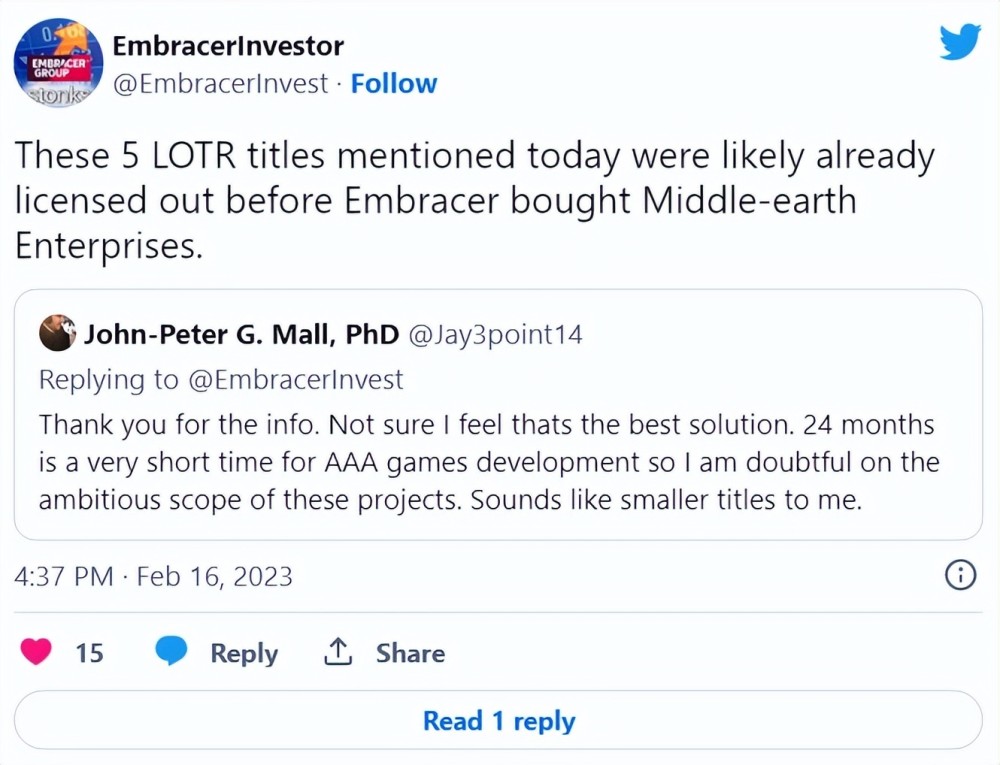The width and height of the screenshot is (1000, 765).
Task: Click the like count of 15
Action: pos(89,653)
